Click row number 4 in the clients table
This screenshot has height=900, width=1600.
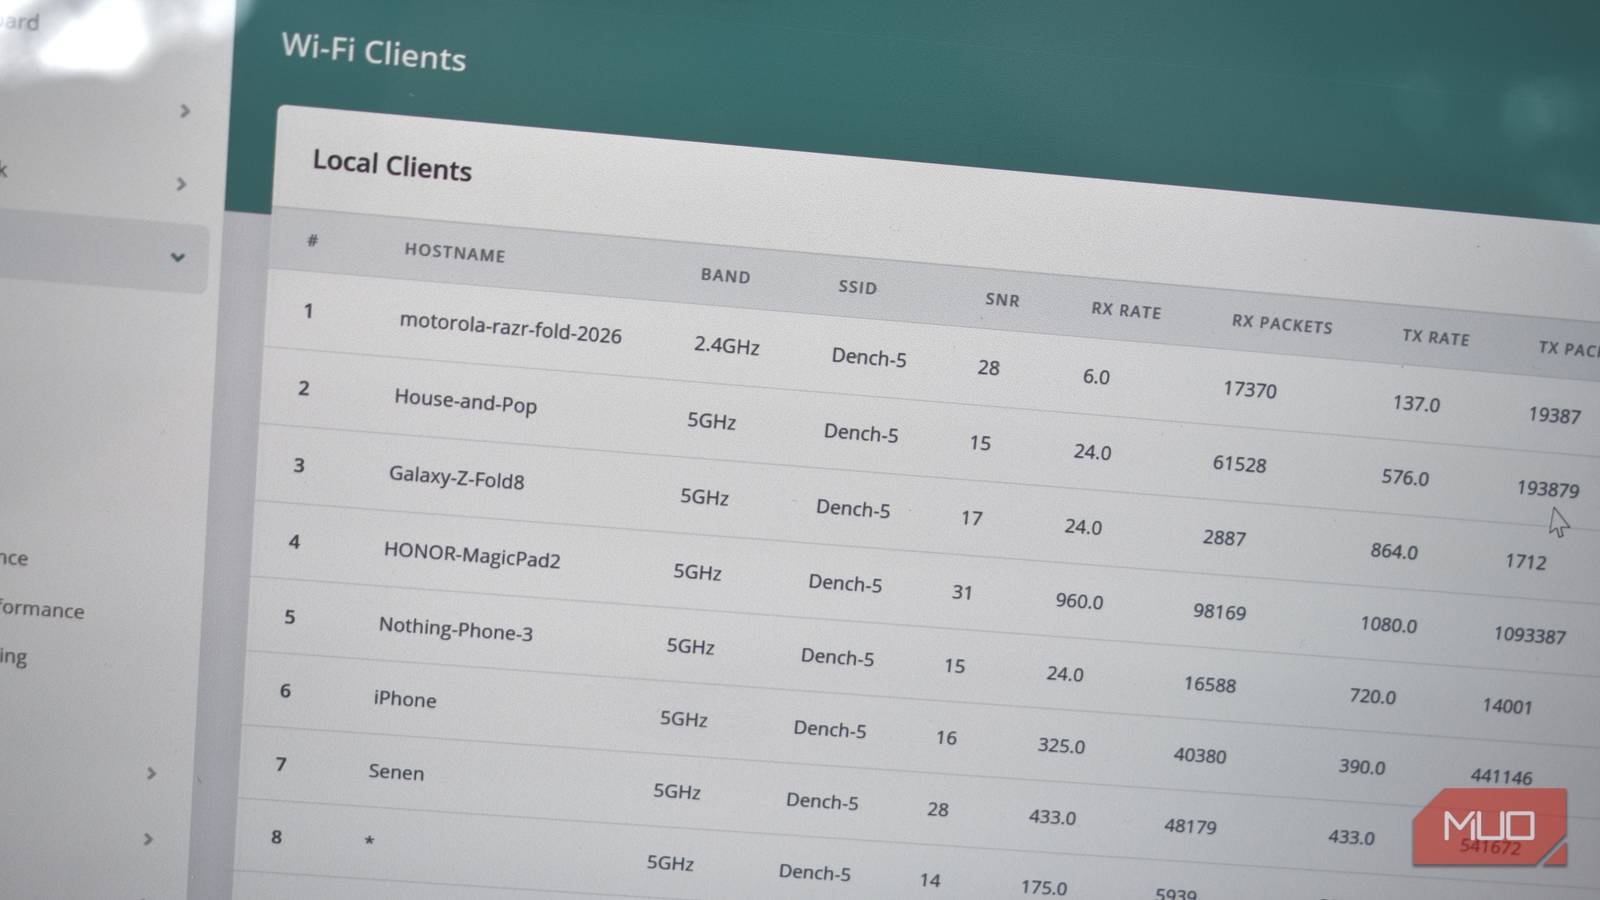click(294, 542)
